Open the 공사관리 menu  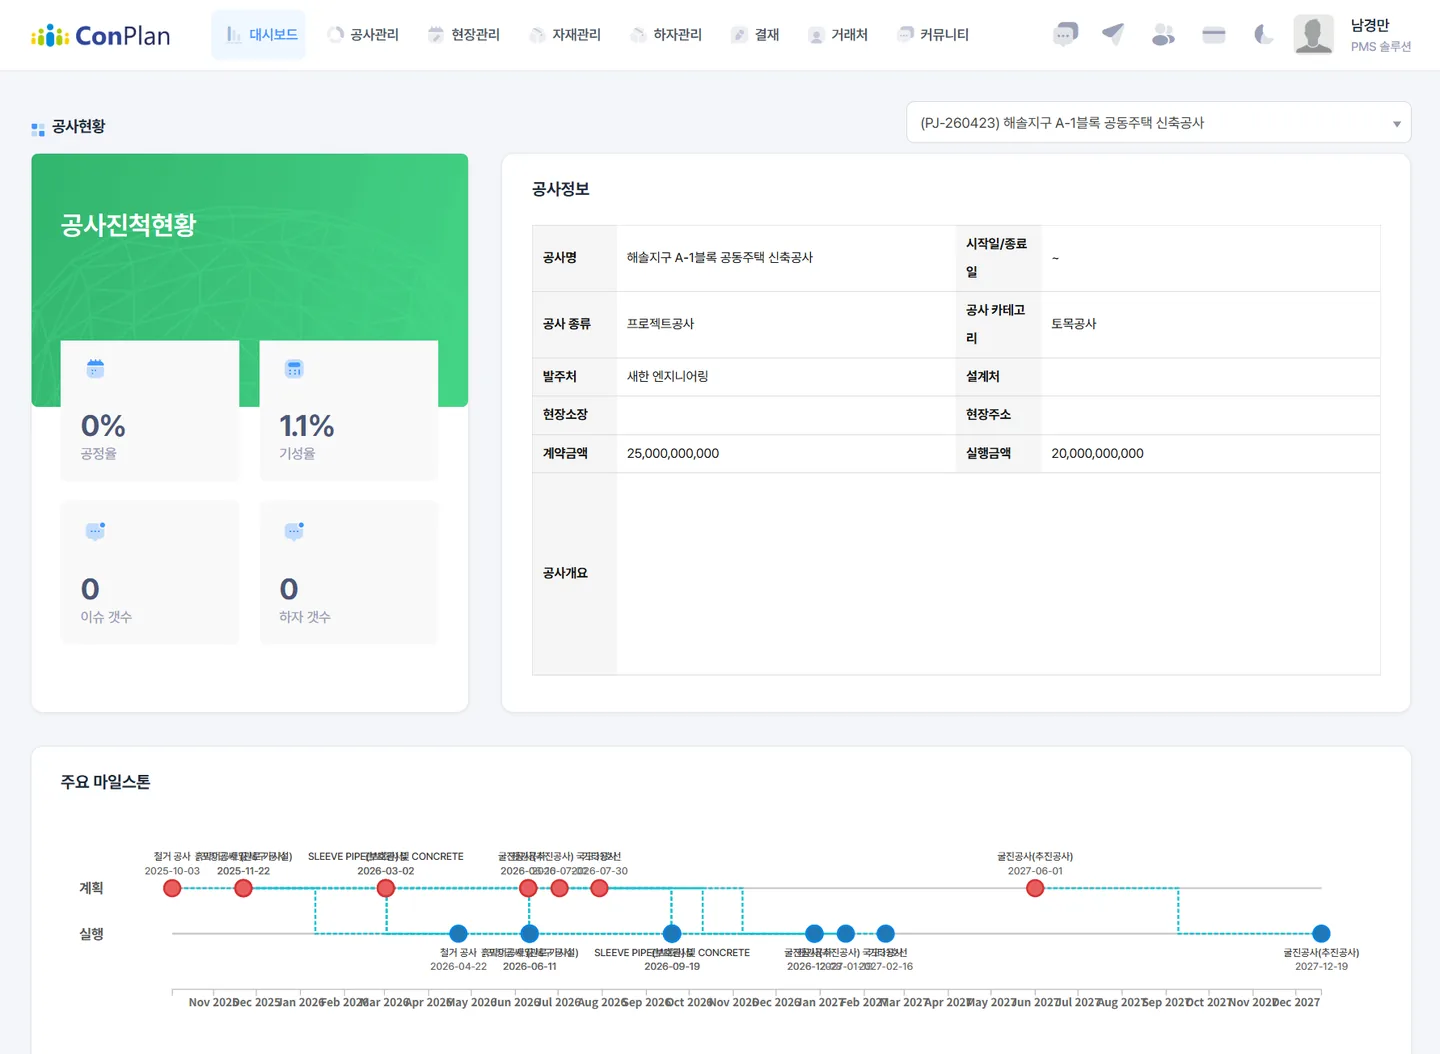[364, 35]
